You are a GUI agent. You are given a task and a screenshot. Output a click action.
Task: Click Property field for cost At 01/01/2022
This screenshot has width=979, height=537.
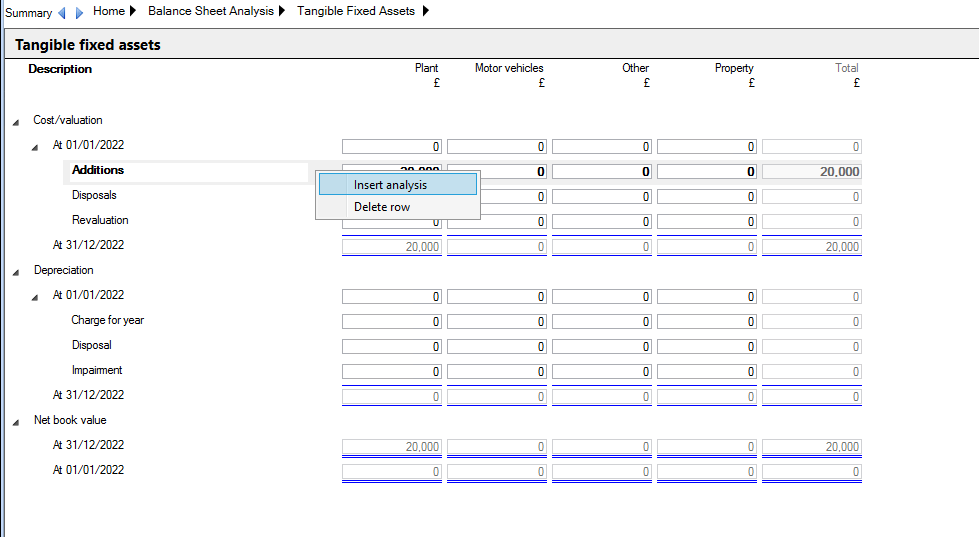click(x=707, y=147)
